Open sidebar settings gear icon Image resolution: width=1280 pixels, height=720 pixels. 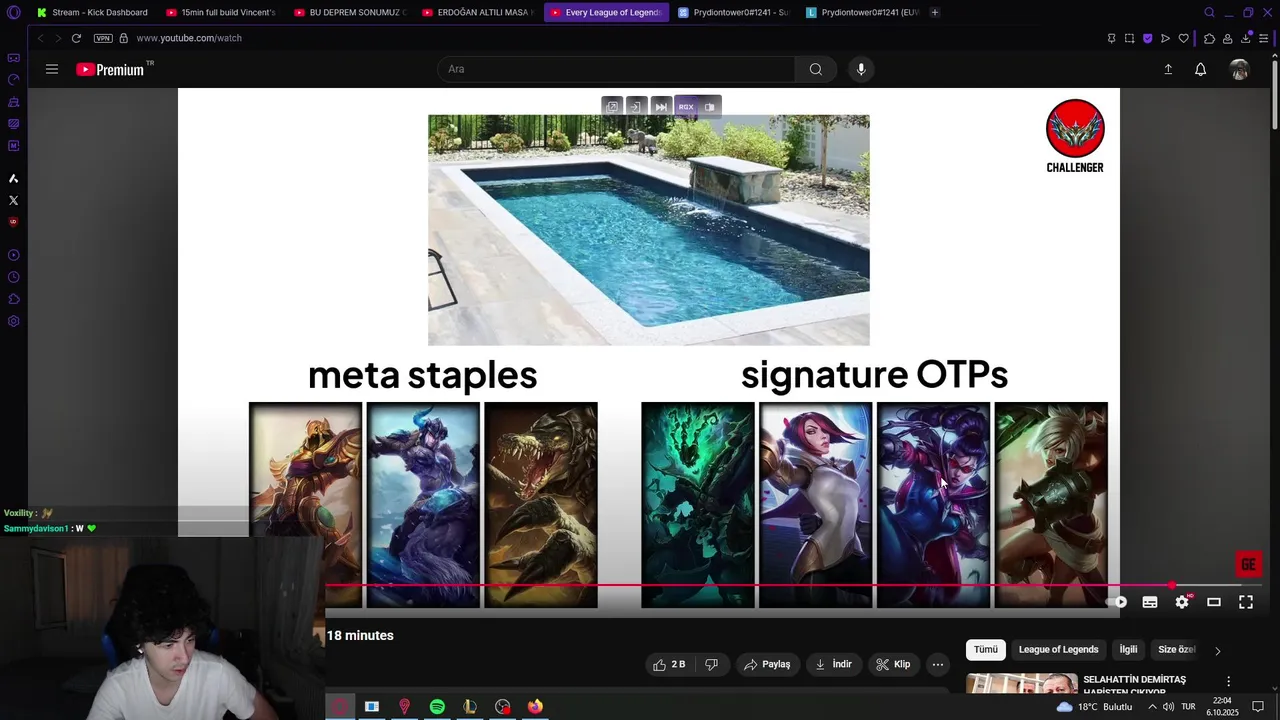[x=13, y=321]
